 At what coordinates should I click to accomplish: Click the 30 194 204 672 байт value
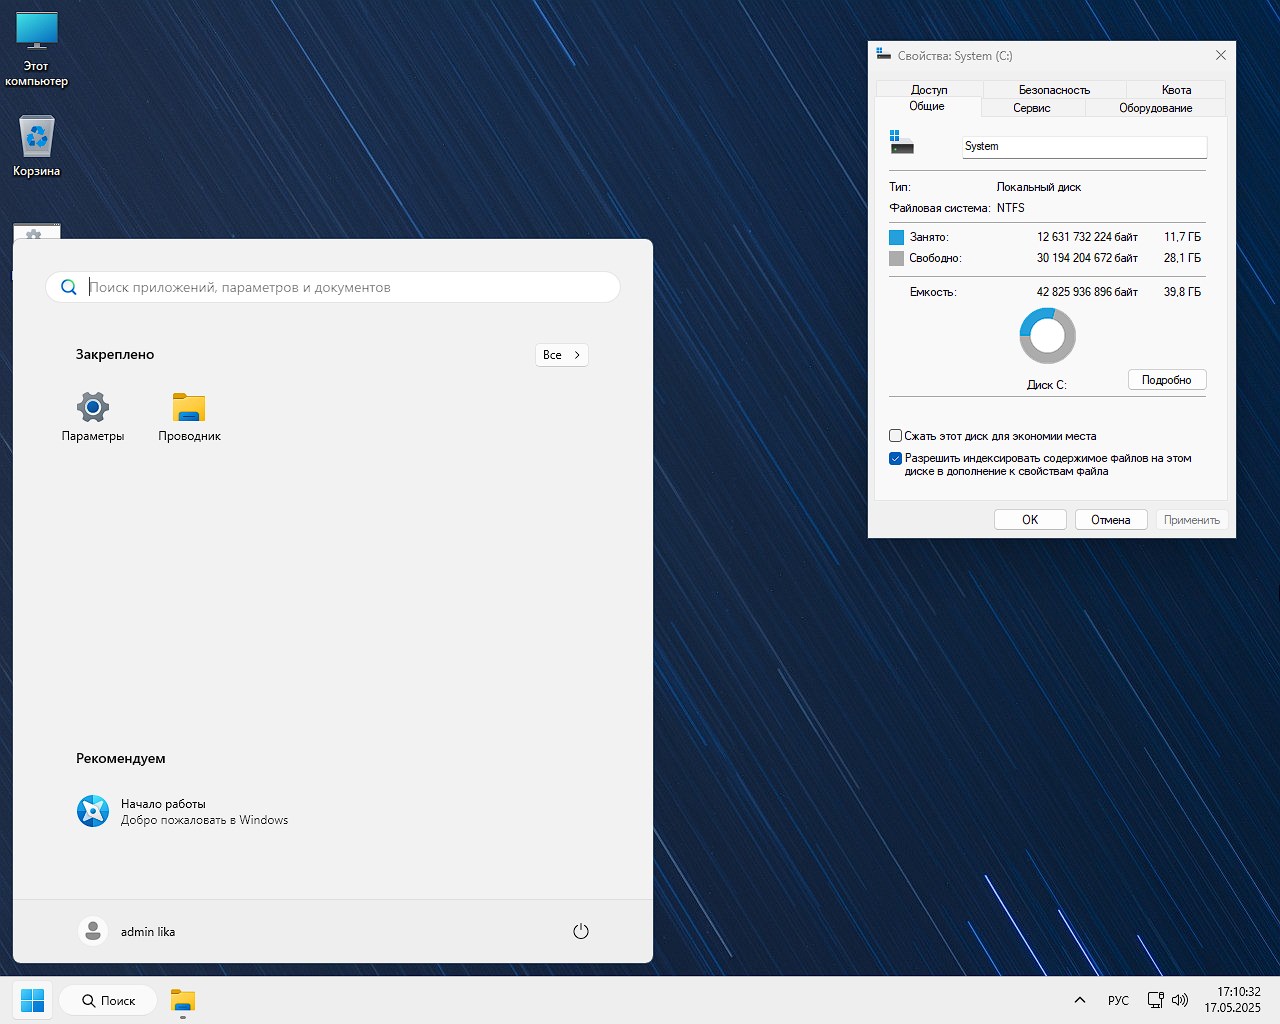[x=1087, y=258]
